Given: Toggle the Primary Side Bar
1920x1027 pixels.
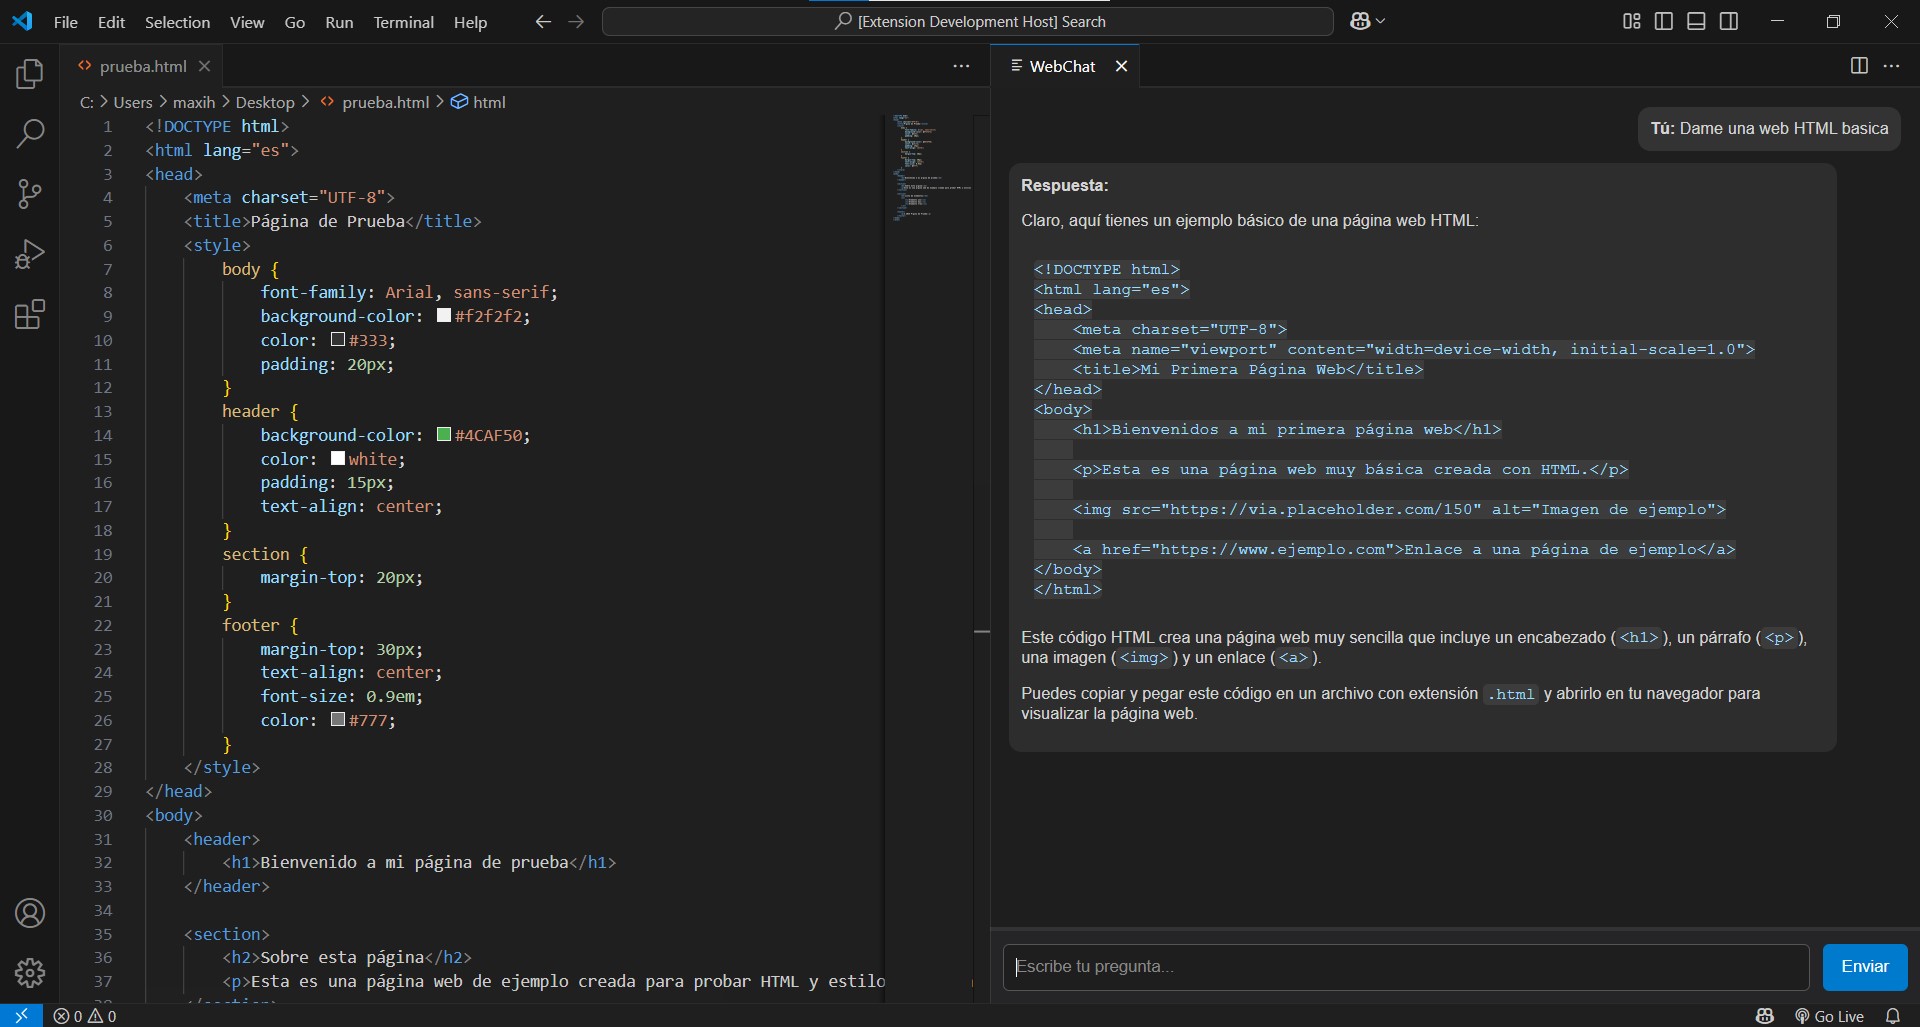Looking at the screenshot, I should point(1664,20).
